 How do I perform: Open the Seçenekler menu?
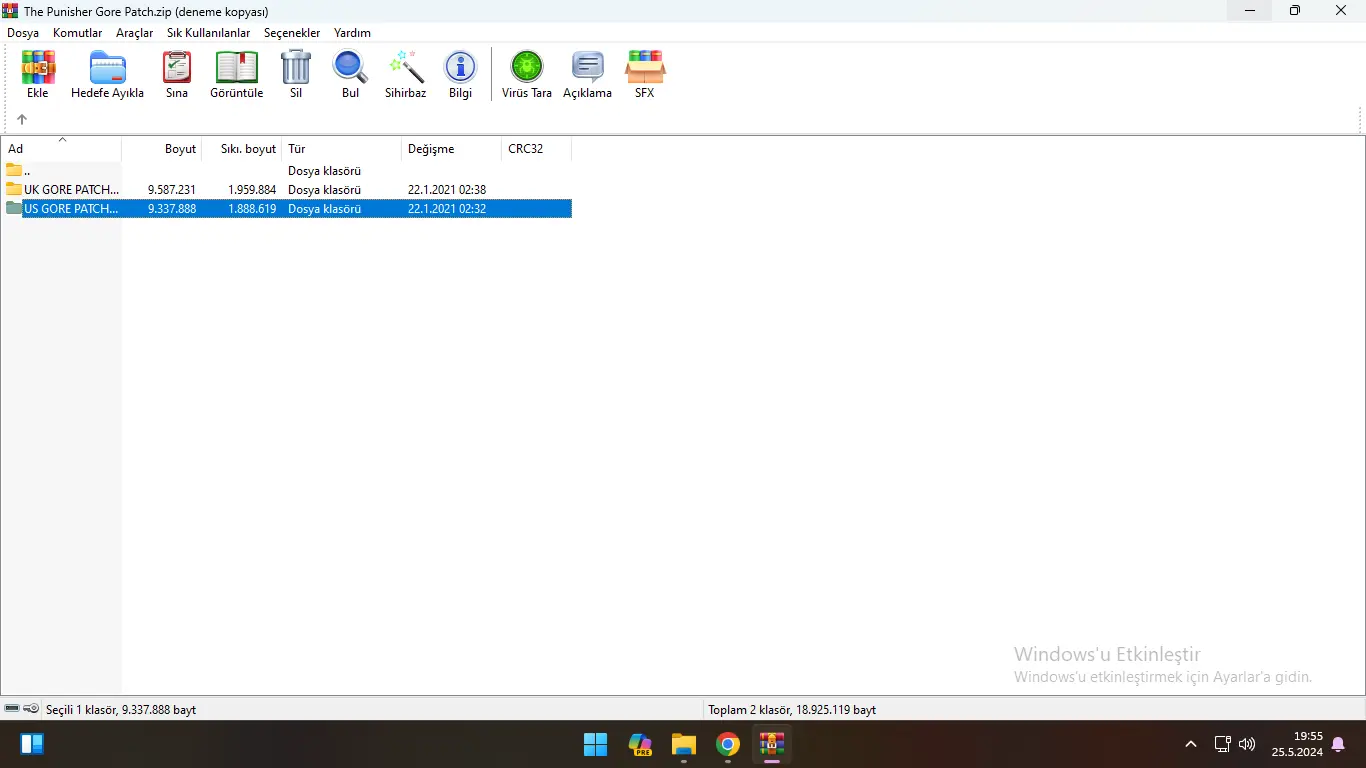[292, 33]
